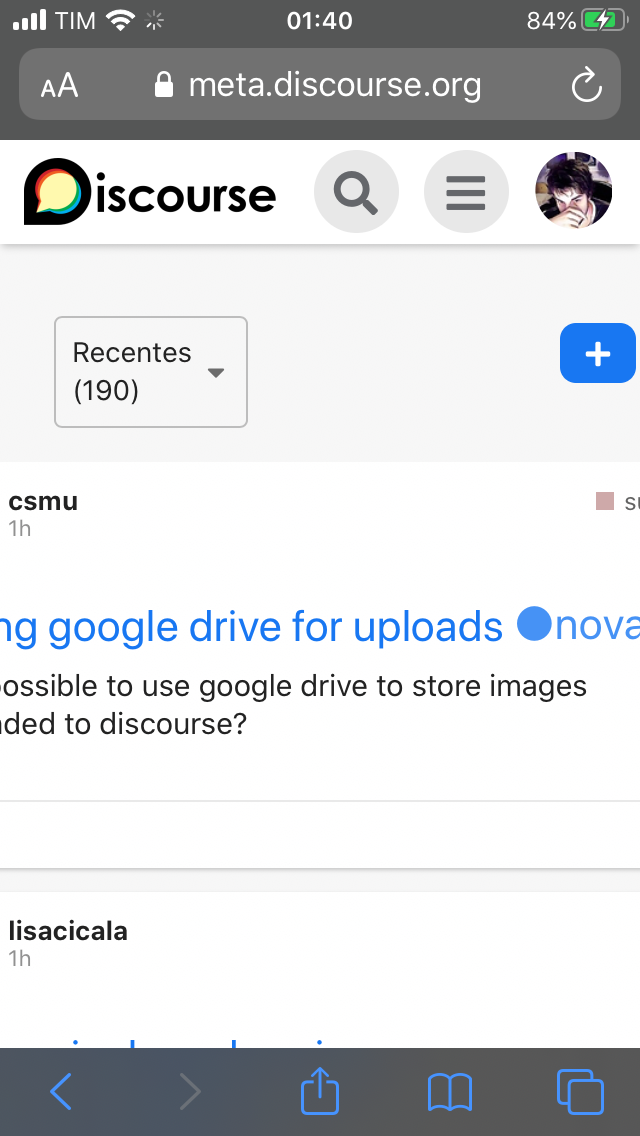
Task: Open lisacicala user profile
Action: pos(68,931)
